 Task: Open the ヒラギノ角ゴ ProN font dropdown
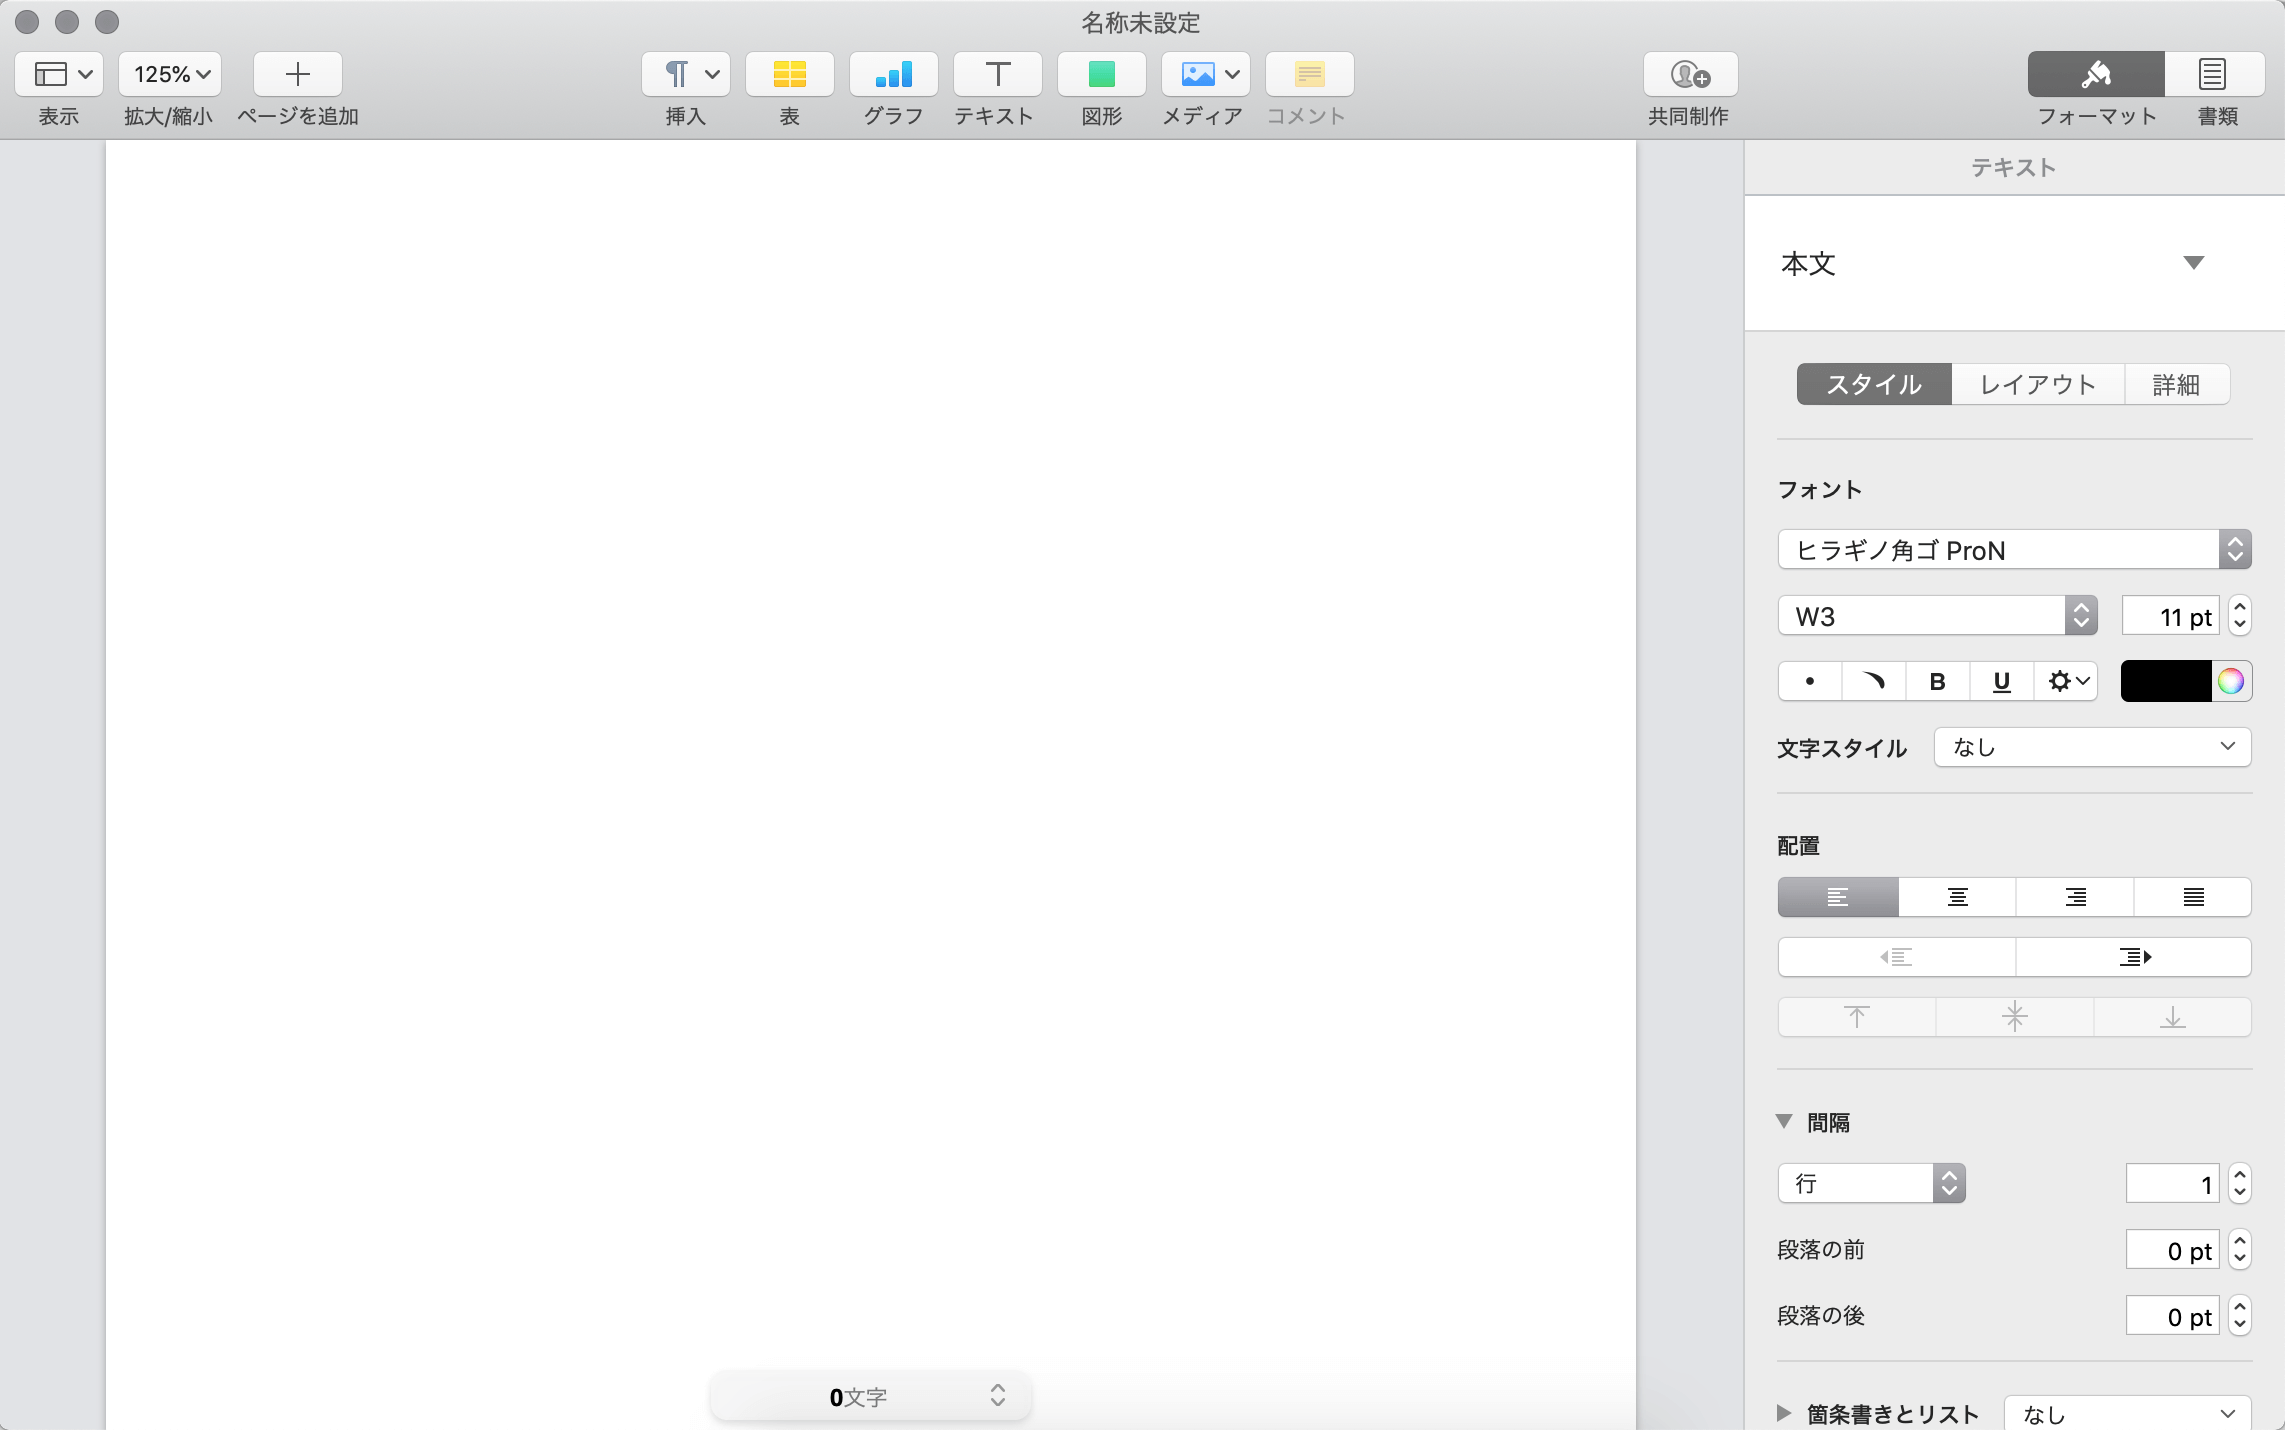click(x=2015, y=550)
